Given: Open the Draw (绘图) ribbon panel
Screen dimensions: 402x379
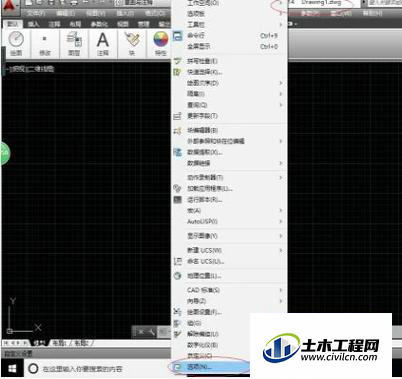Looking at the screenshot, I should click(16, 43).
